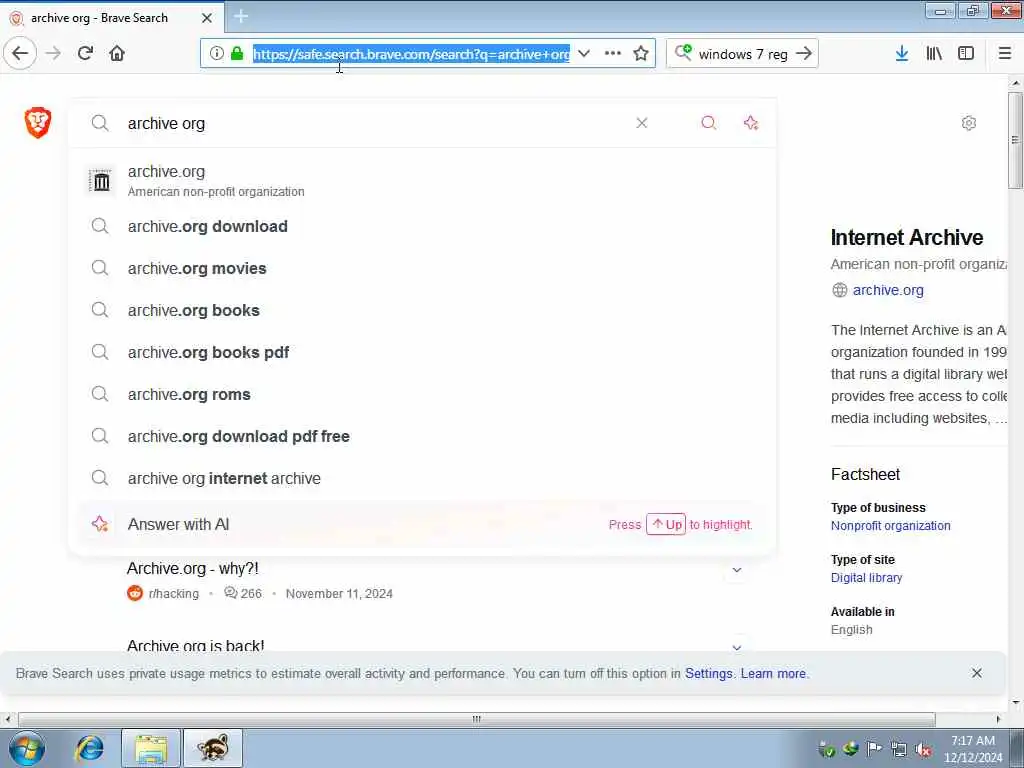Open Windows Explorer from the taskbar
The image size is (1024, 768).
pyautogui.click(x=151, y=748)
